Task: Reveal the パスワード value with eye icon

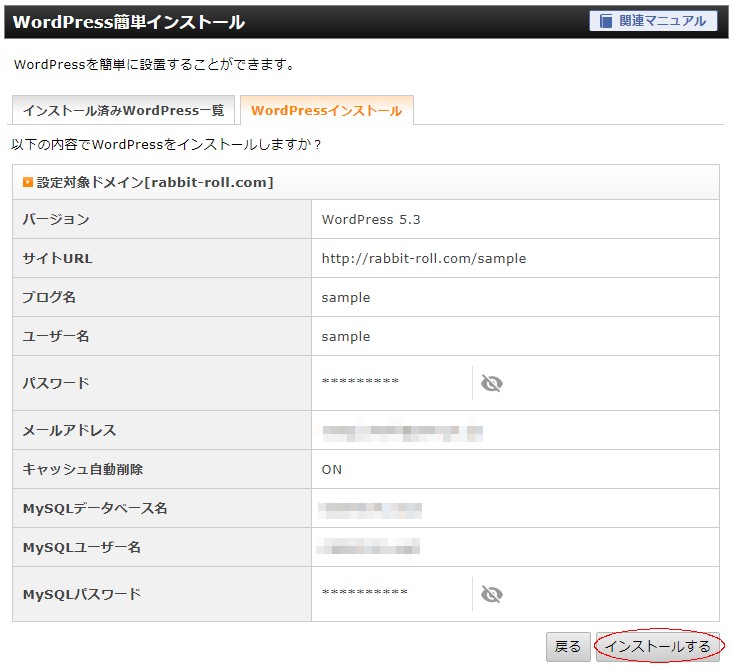Action: click(492, 383)
